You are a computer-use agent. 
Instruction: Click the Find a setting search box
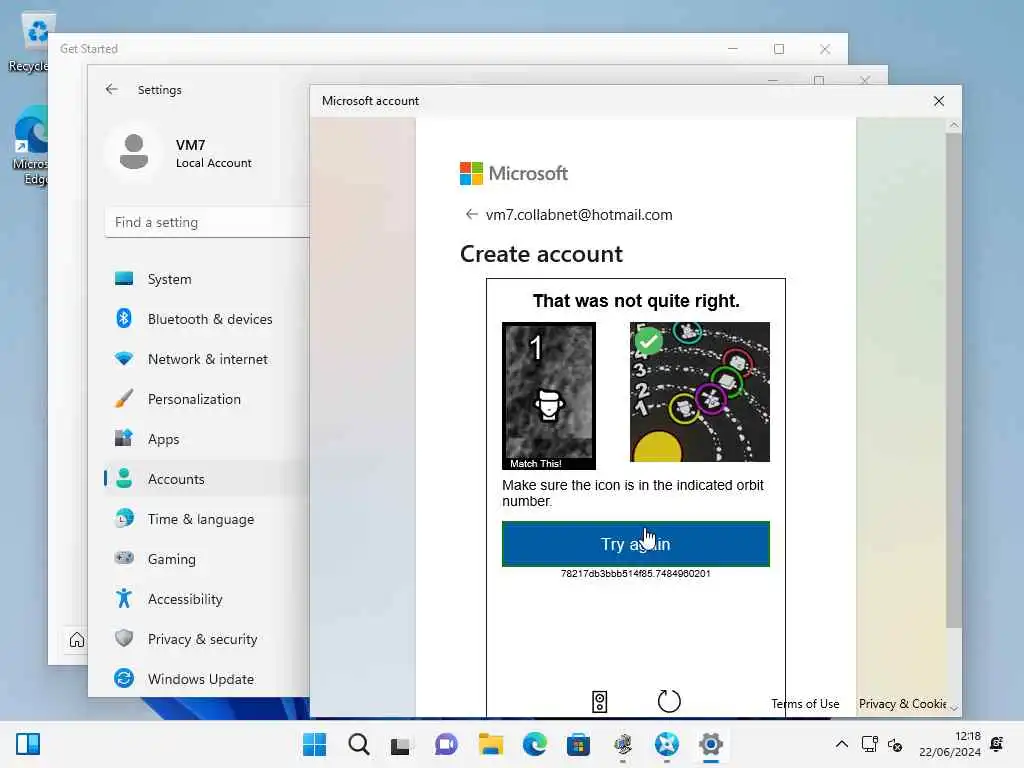click(x=207, y=222)
